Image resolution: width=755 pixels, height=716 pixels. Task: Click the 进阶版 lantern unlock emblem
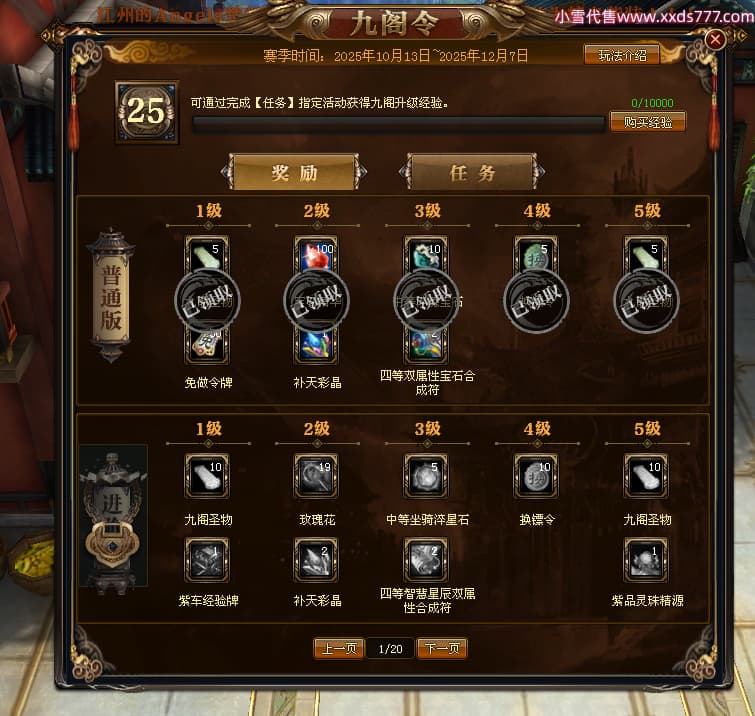[113, 544]
